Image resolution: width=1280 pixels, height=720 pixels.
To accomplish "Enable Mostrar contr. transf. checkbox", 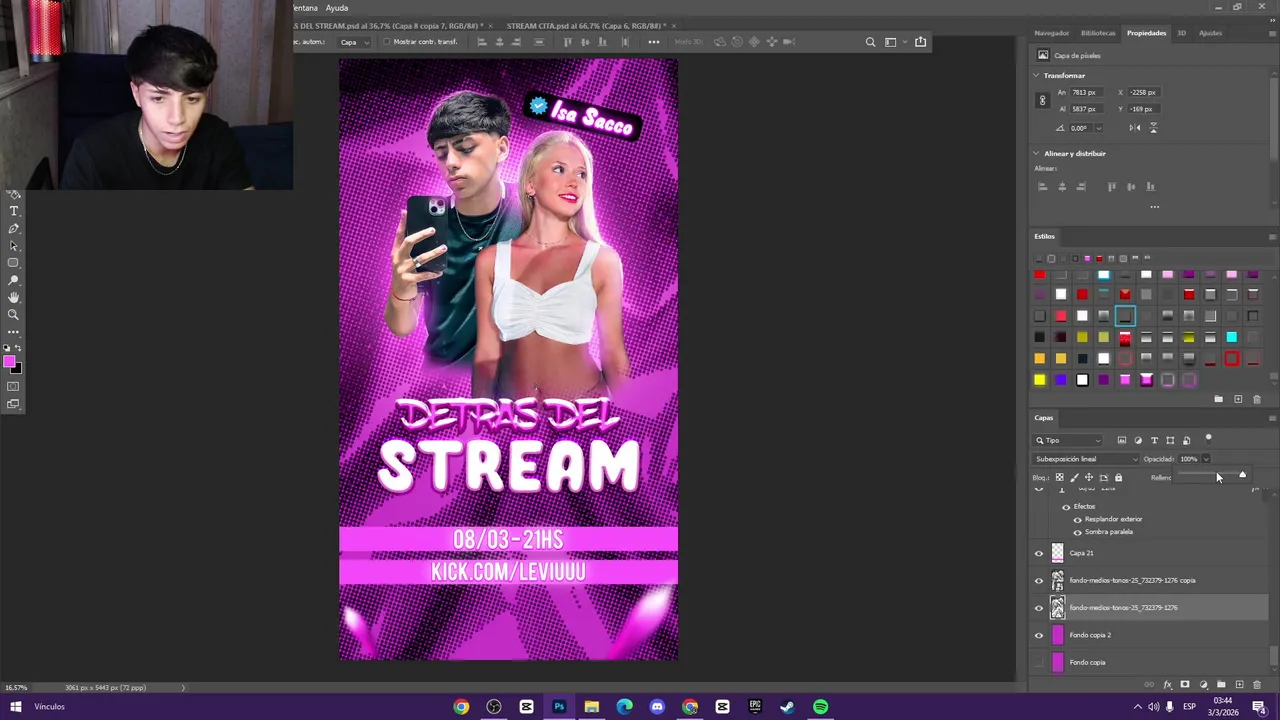I will [387, 42].
